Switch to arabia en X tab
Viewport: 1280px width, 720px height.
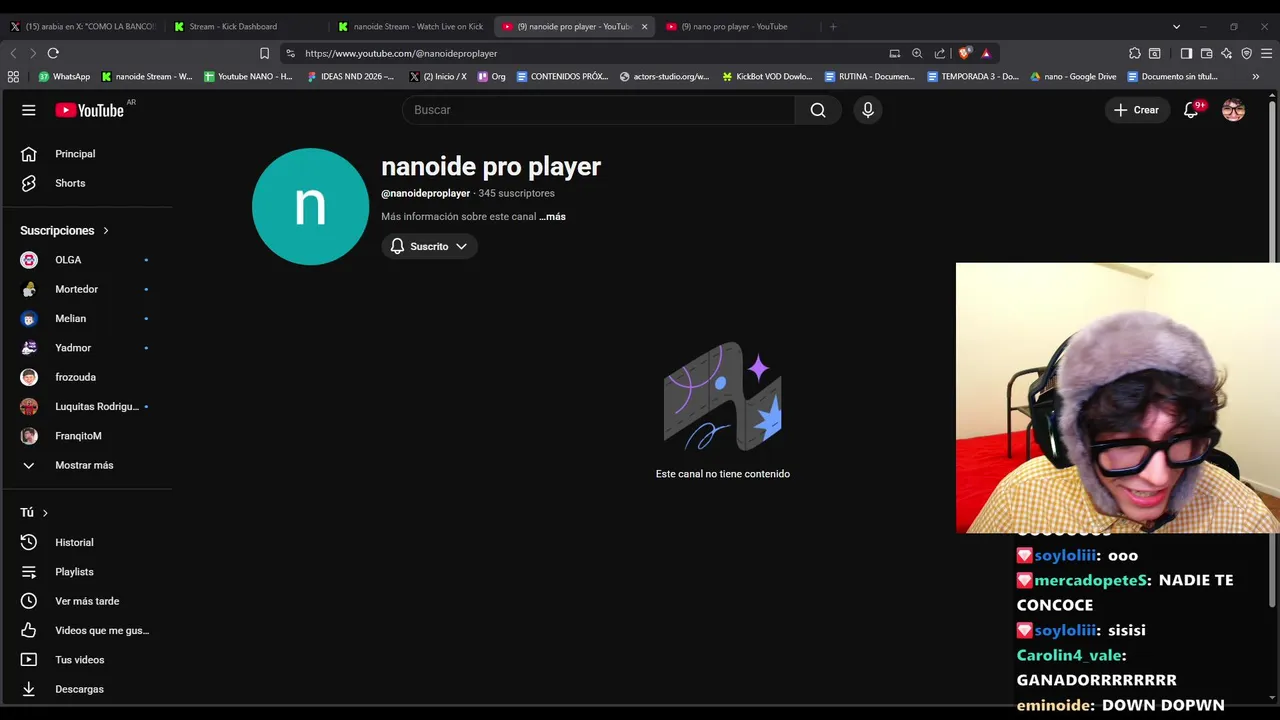[84, 27]
